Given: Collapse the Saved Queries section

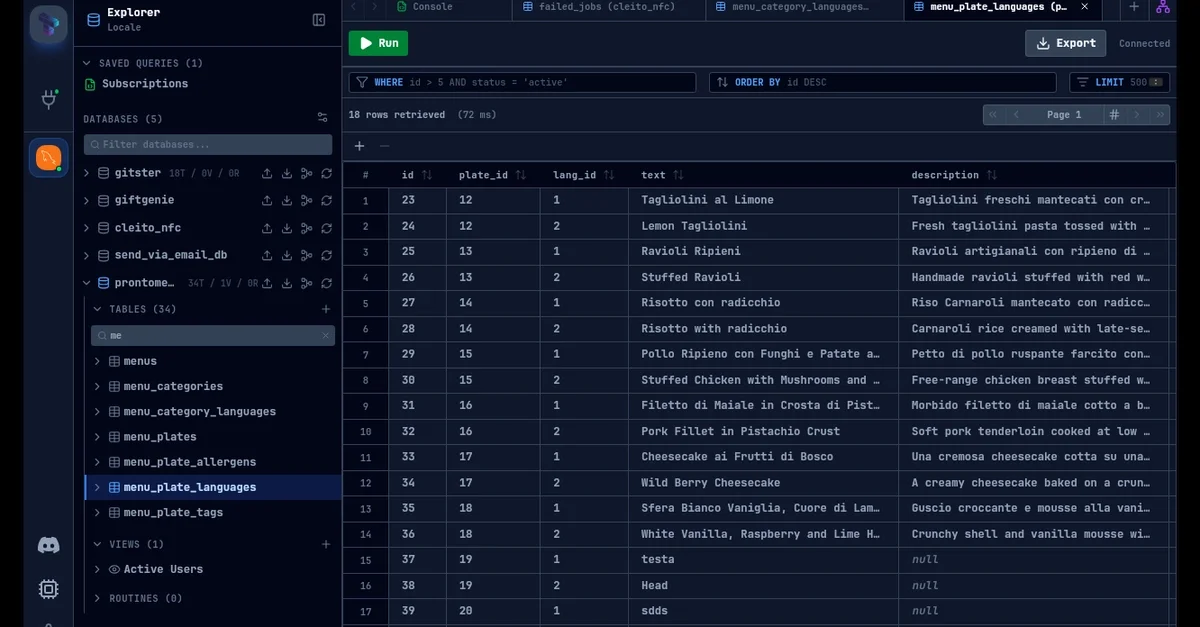Looking at the screenshot, I should 87,63.
